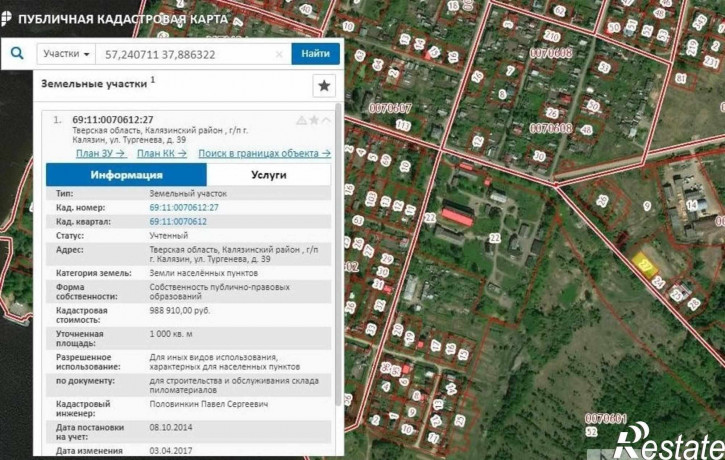The height and width of the screenshot is (460, 725).
Task: Click the Найти search button
Action: point(315,54)
